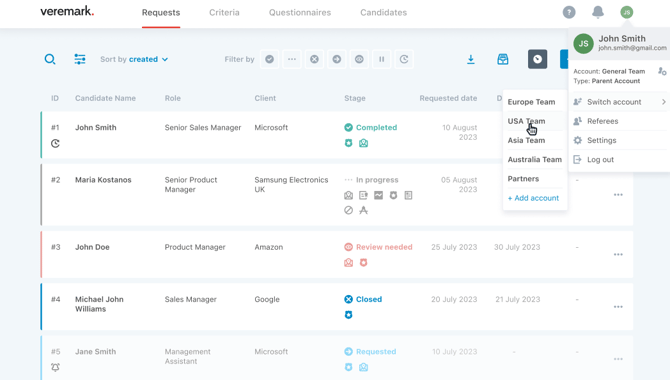Toggle the In progress dots filter
Image resolution: width=670 pixels, height=380 pixels.
coord(292,59)
